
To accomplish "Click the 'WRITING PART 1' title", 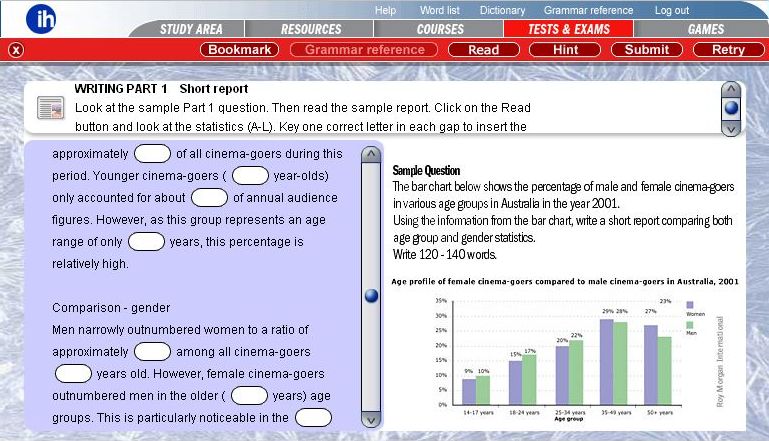I will pyautogui.click(x=121, y=89).
